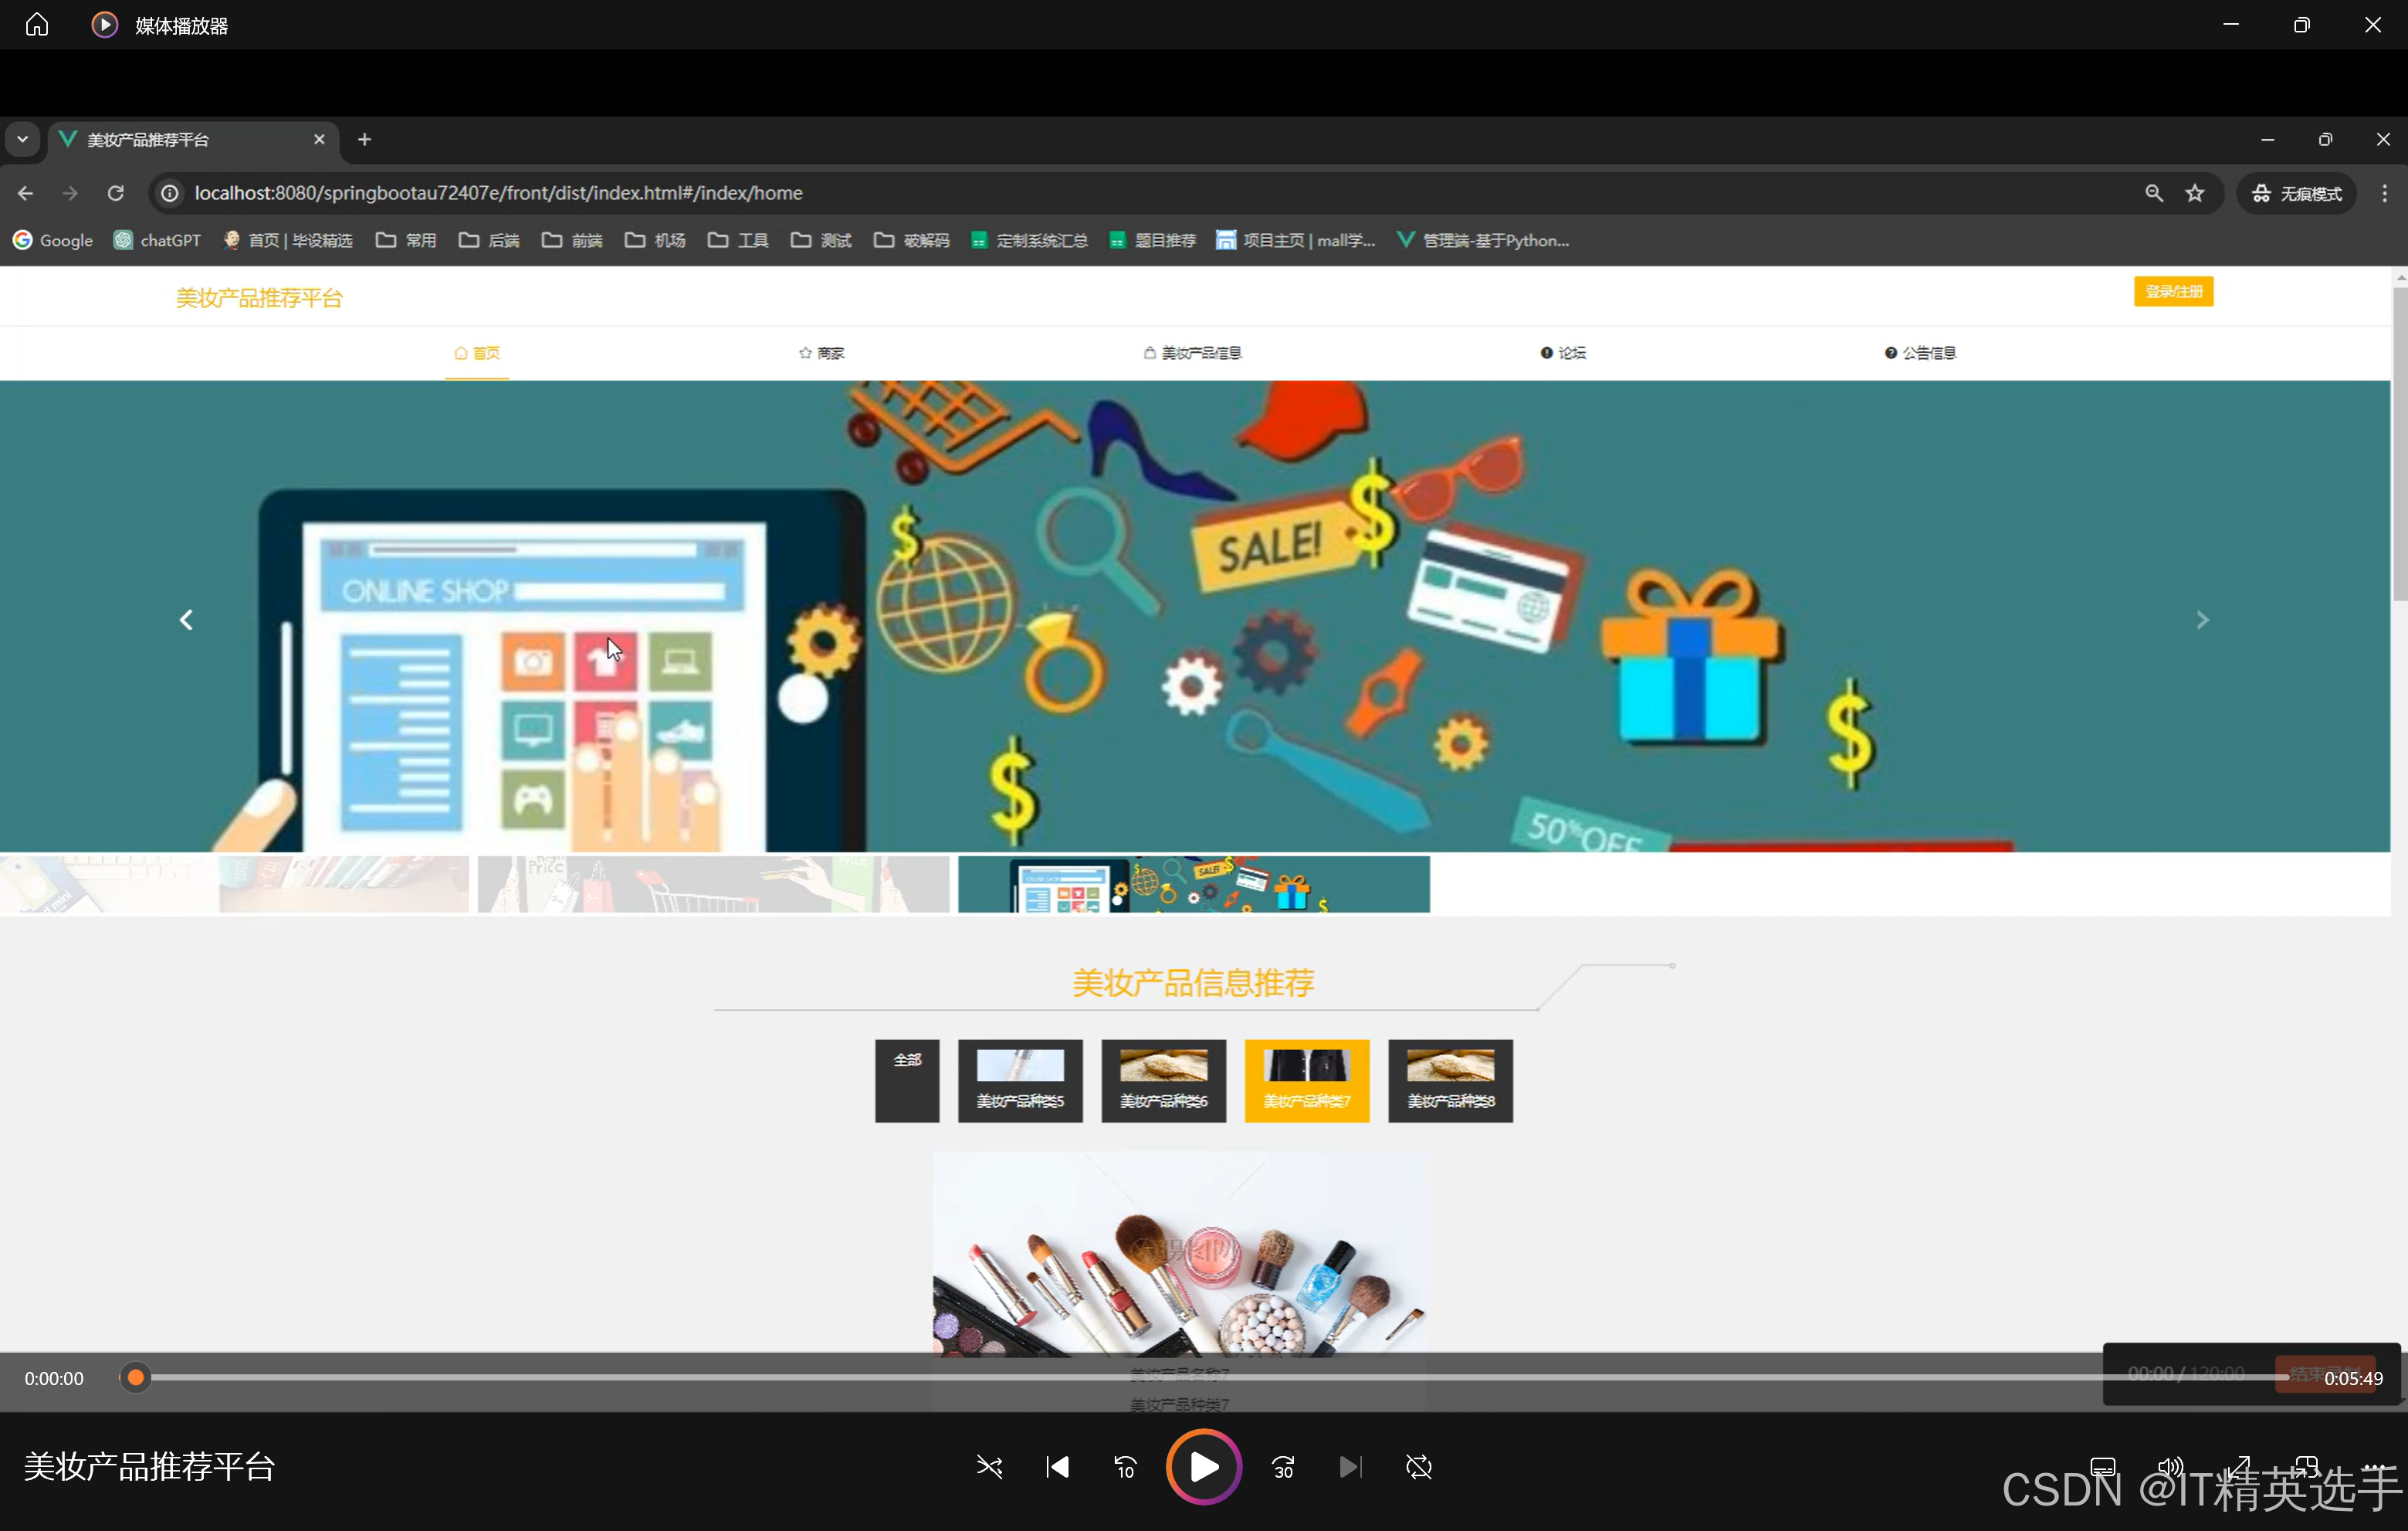The image size is (2408, 1531).
Task: Skip forward 30 seconds
Action: point(1283,1467)
